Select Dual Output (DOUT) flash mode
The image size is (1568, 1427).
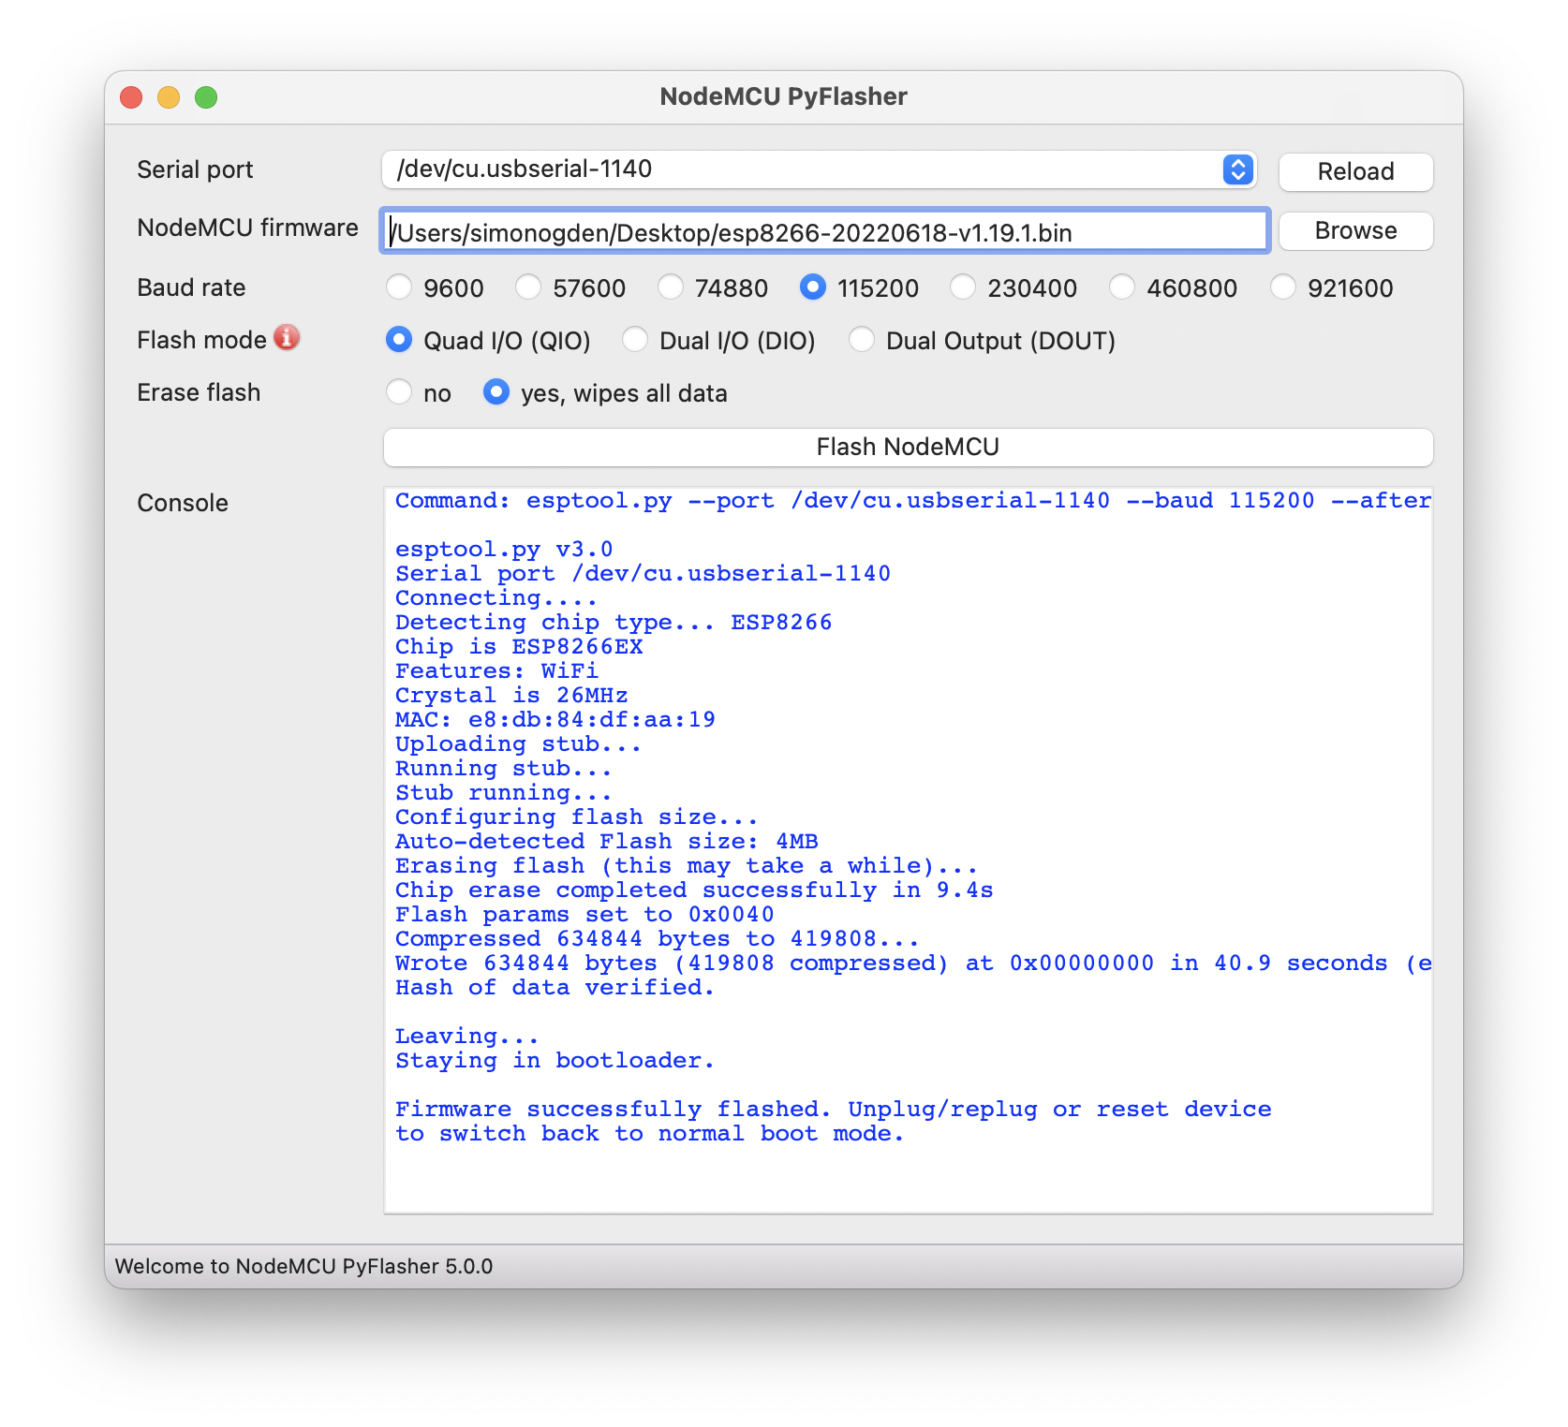coord(861,341)
